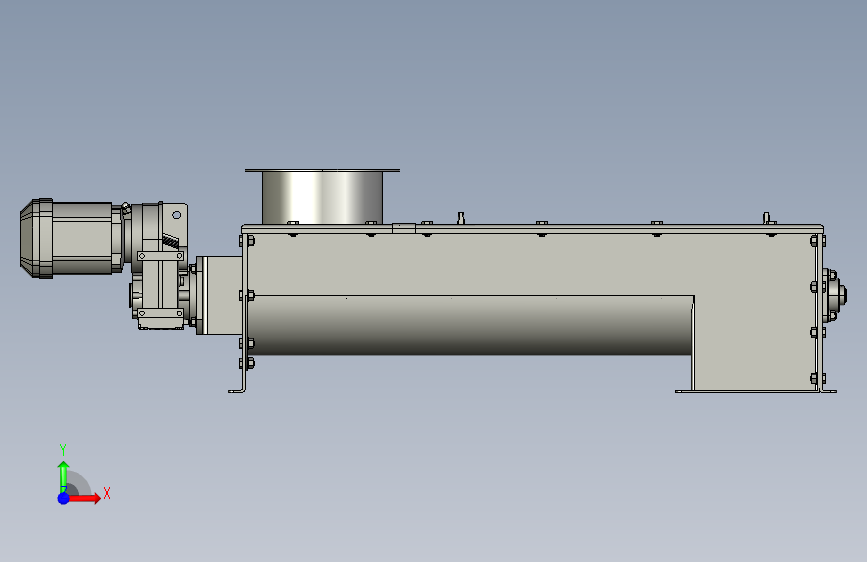Screen dimensions: 867x562
Task: Select the end bearing flange on right side
Action: point(834,295)
